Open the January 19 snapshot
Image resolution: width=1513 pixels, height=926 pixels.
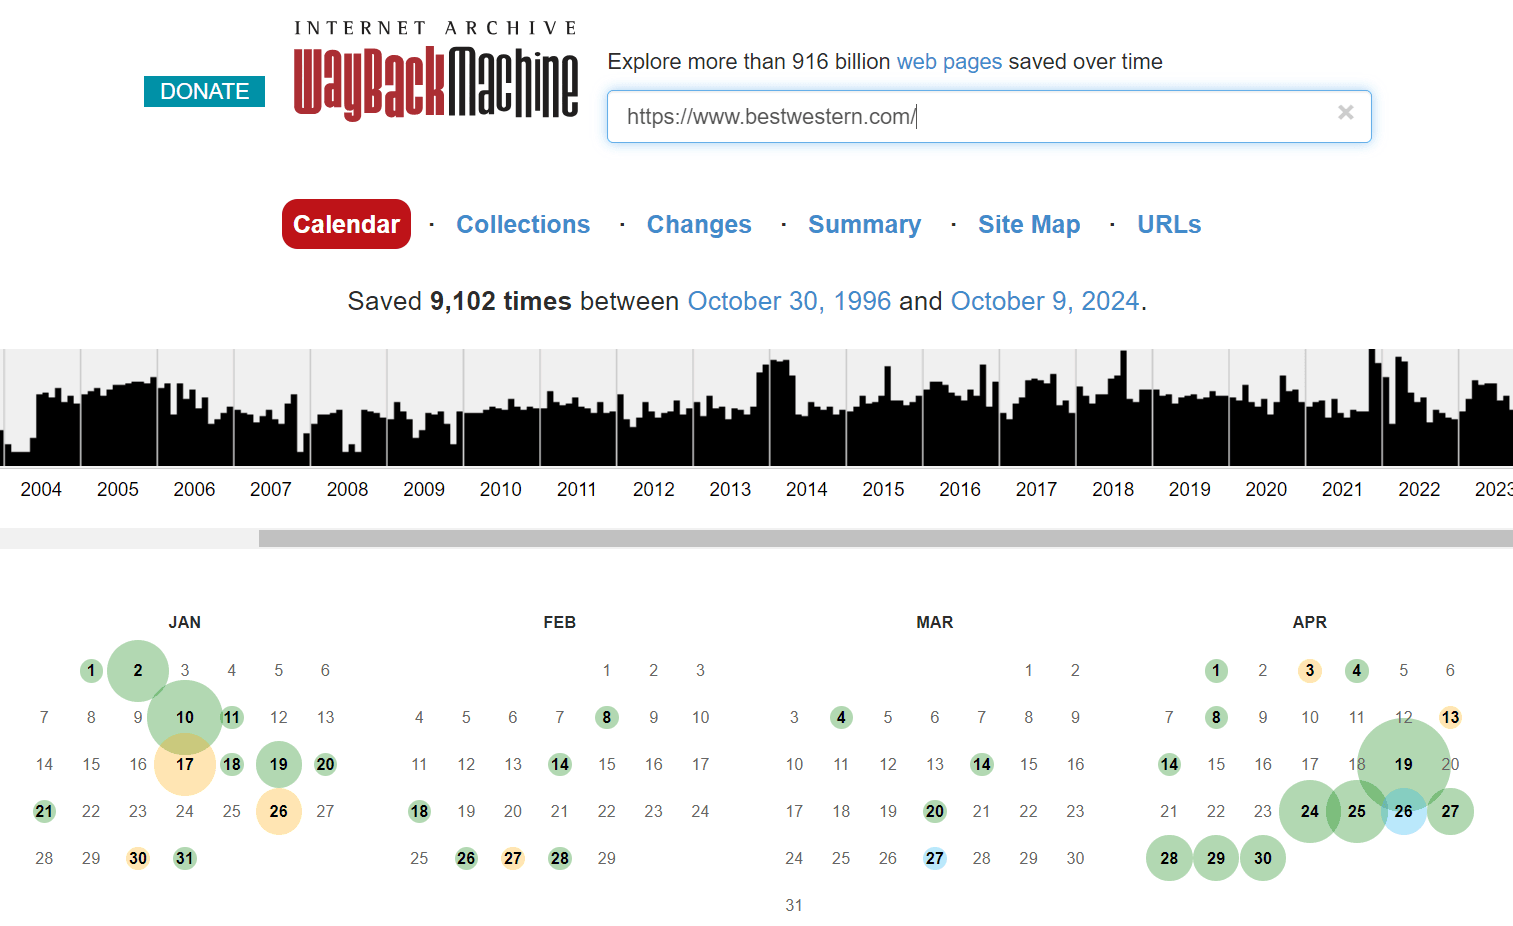279,764
